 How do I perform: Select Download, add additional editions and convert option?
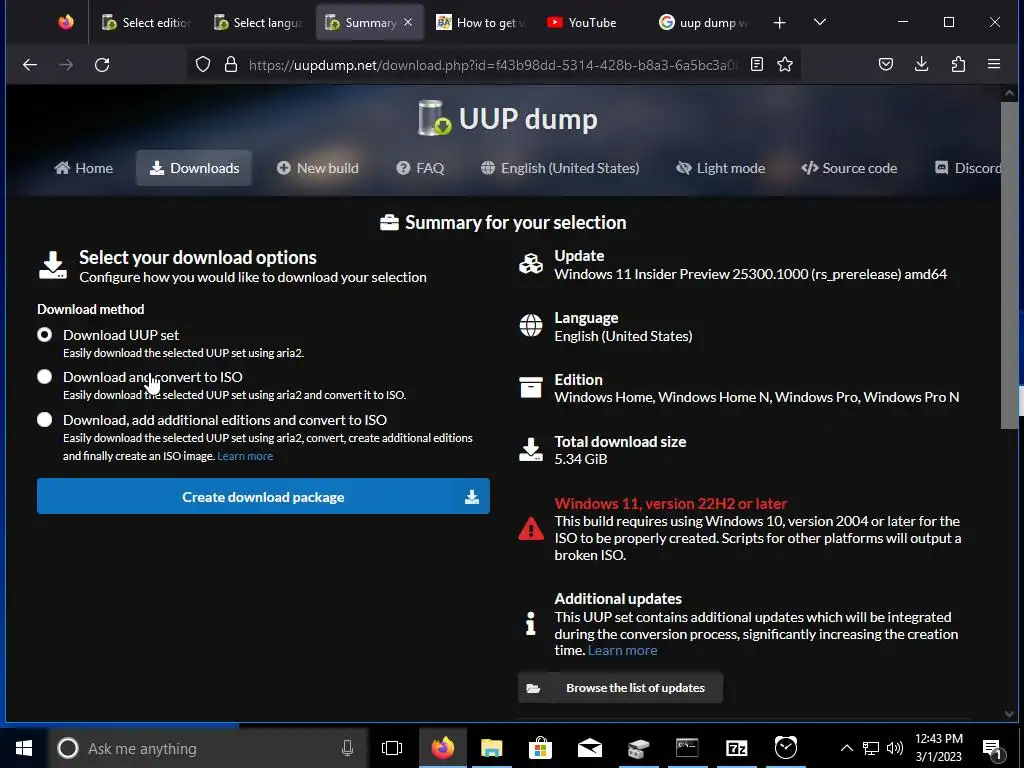(44, 420)
